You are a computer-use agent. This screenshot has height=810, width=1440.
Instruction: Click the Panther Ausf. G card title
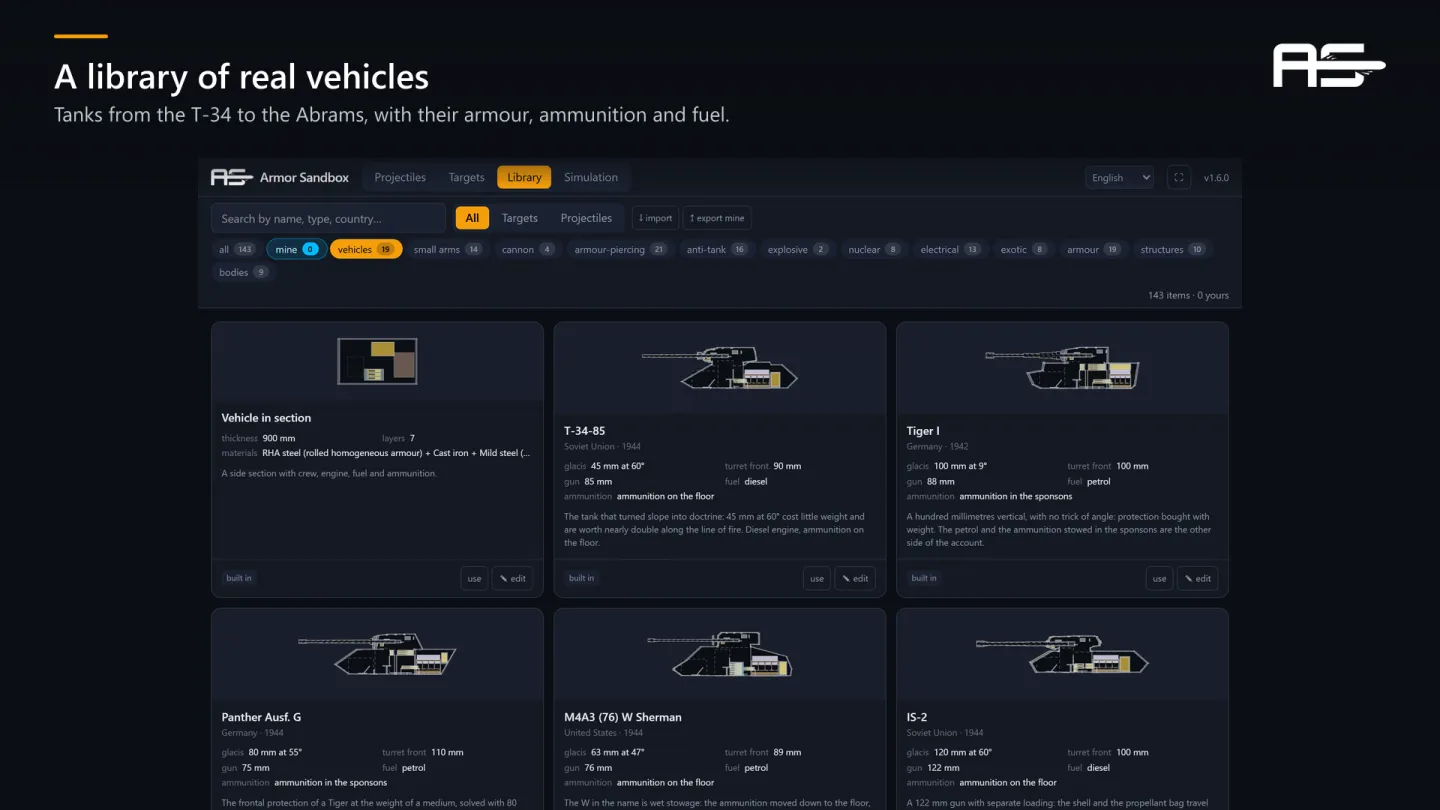(x=261, y=717)
